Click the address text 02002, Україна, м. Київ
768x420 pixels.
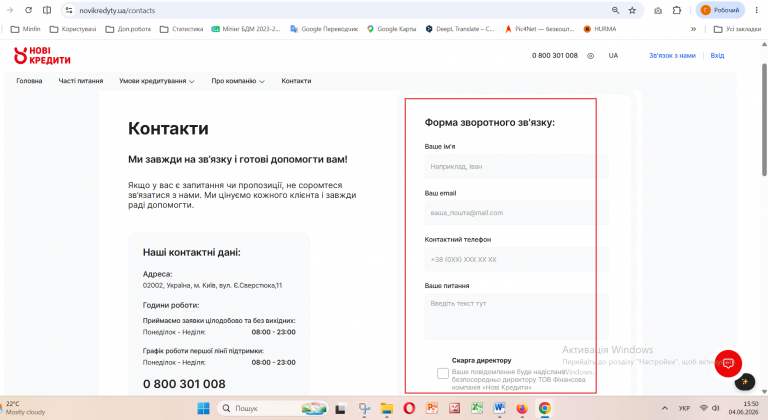[x=213, y=285]
